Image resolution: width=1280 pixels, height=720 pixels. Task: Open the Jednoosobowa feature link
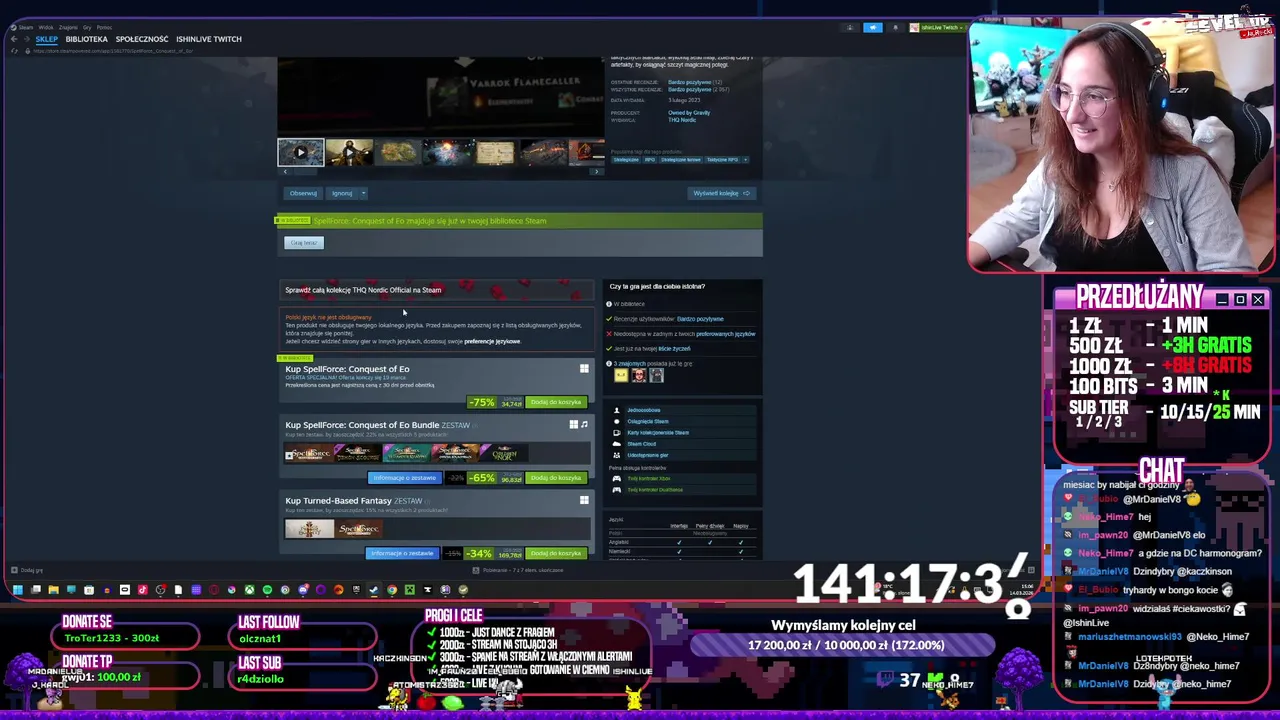(644, 410)
